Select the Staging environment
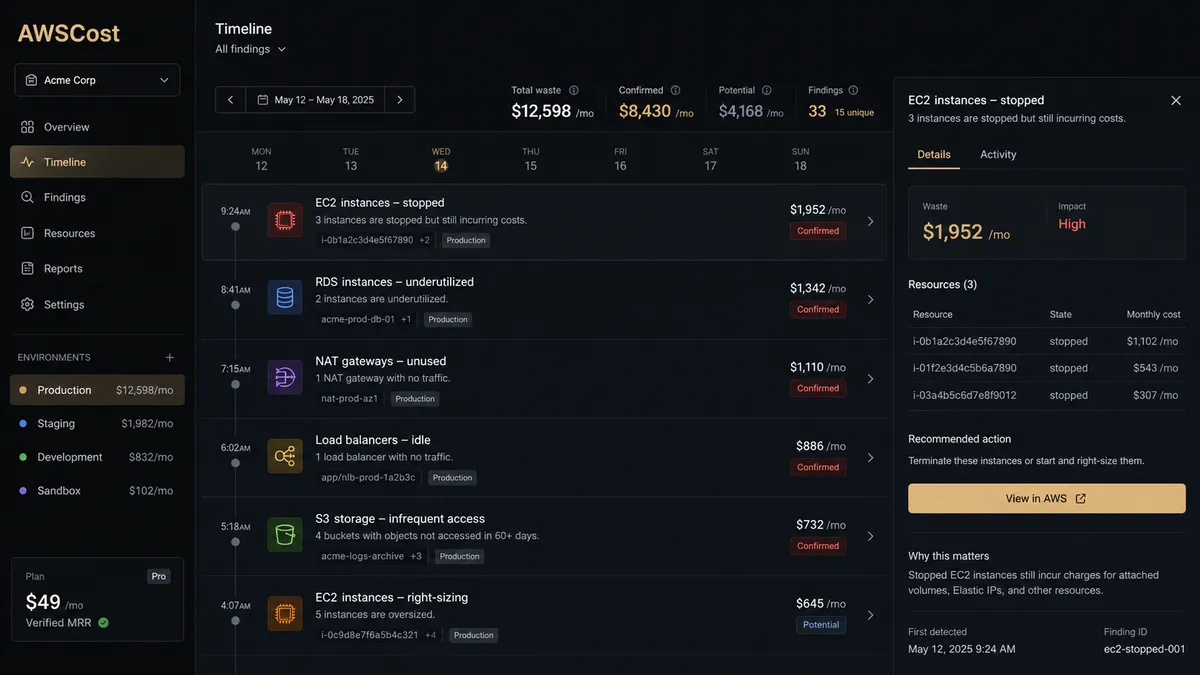This screenshot has height=675, width=1200. point(97,423)
